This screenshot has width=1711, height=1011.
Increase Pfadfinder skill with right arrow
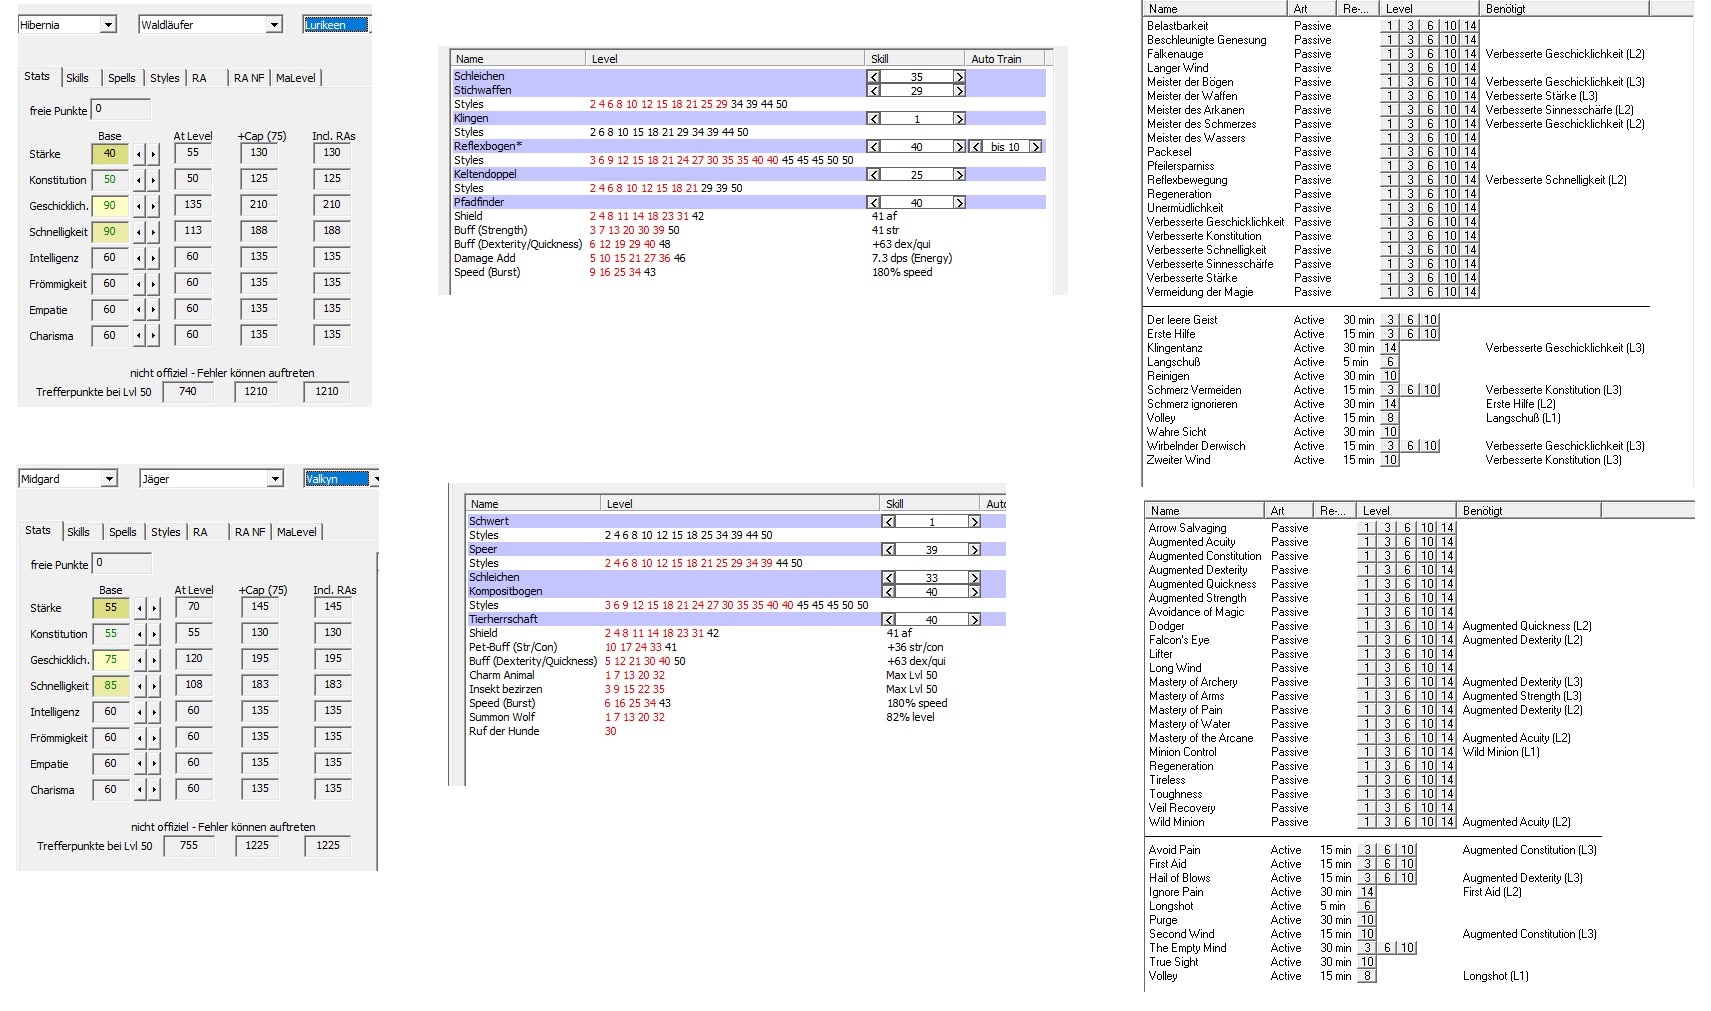tap(959, 203)
